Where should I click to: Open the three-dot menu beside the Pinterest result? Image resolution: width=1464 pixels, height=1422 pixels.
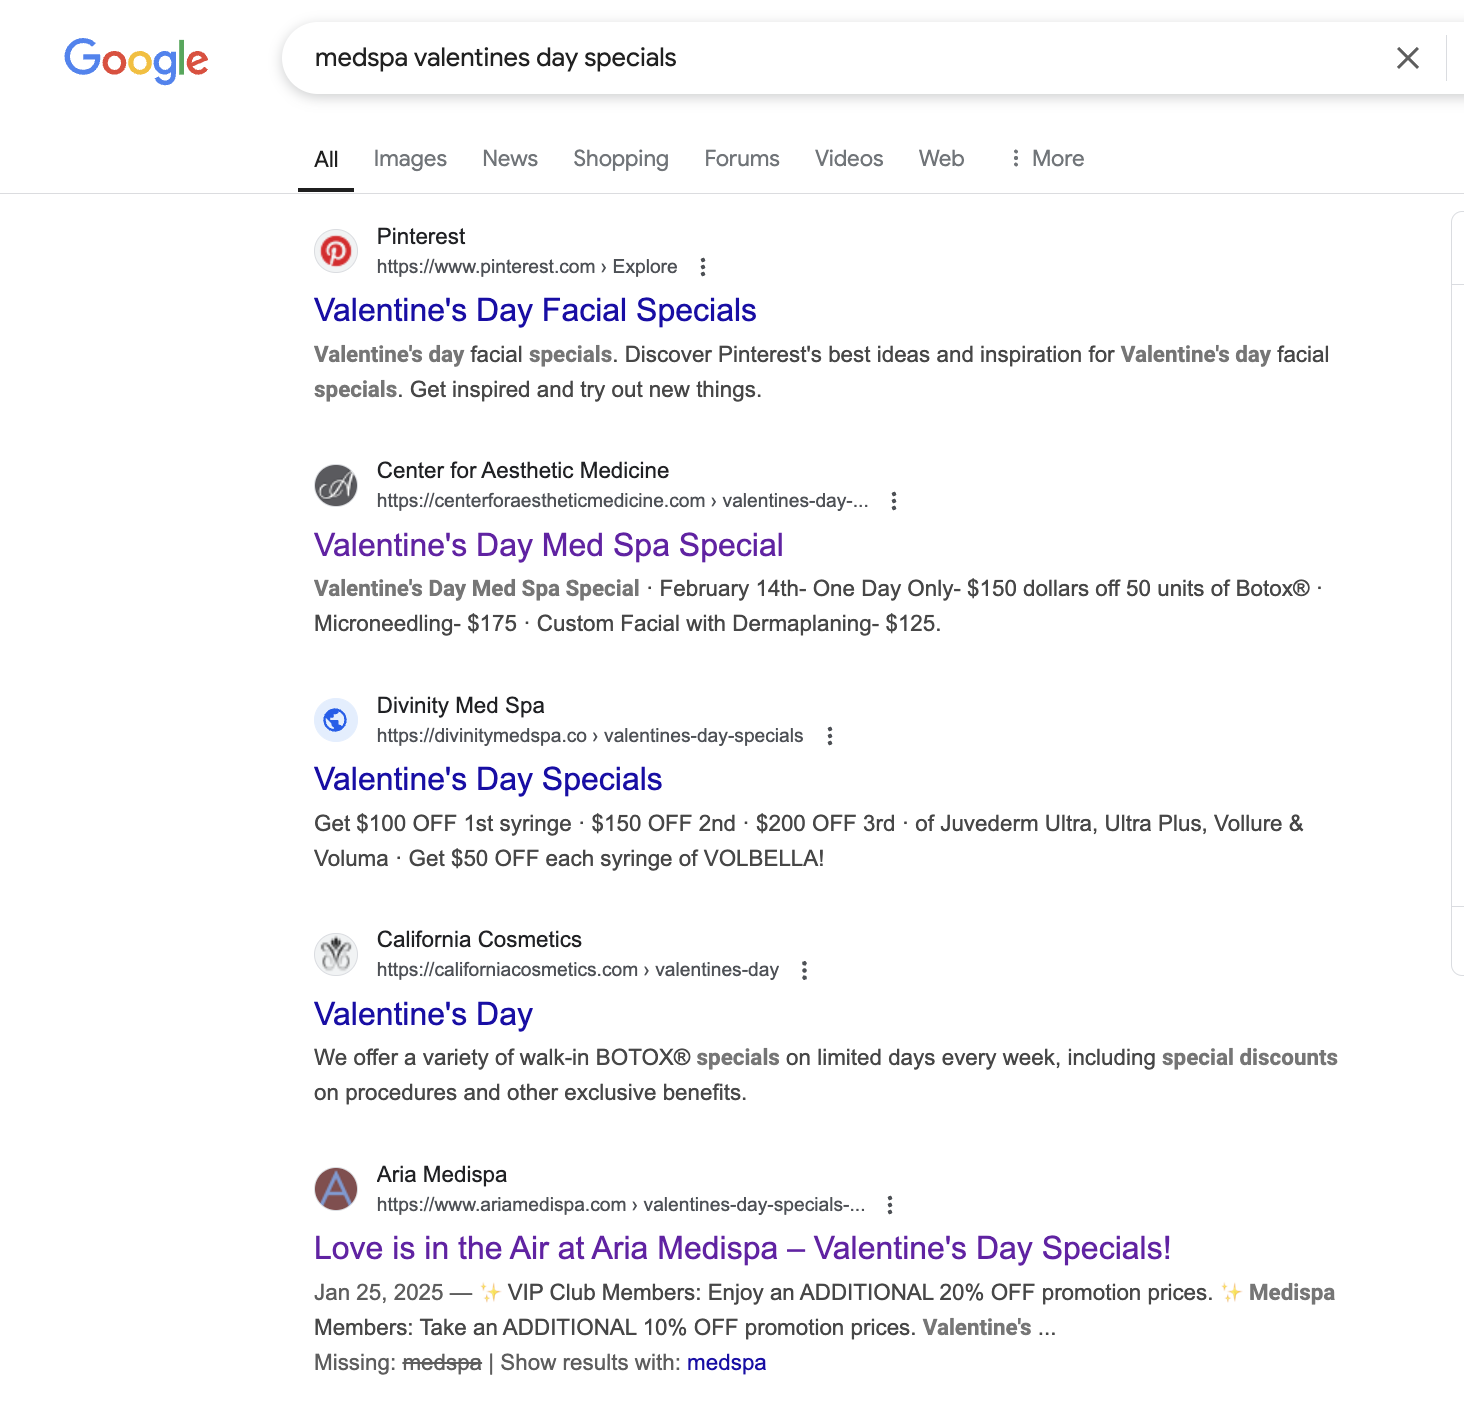point(703,267)
